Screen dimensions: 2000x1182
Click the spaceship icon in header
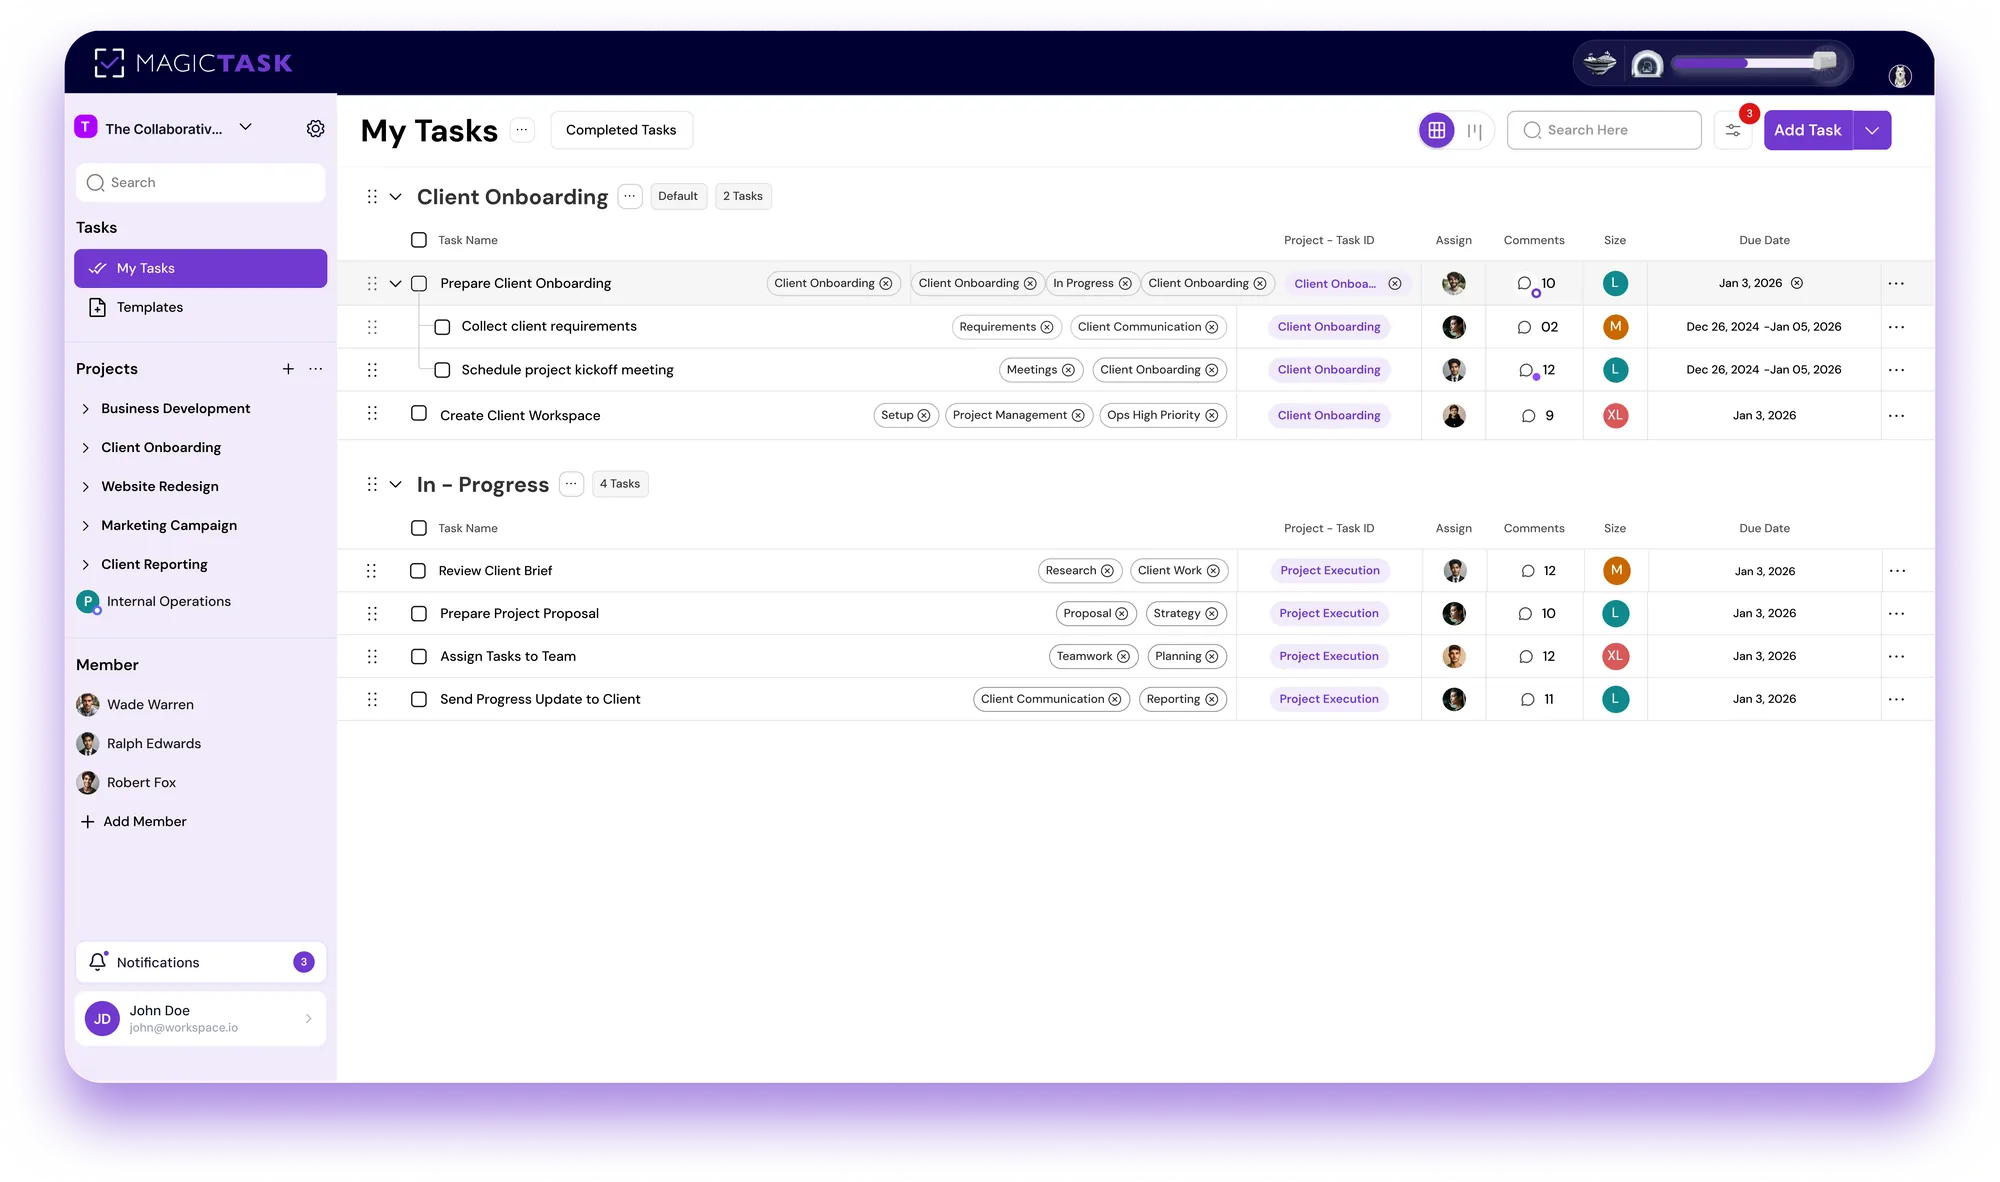1600,63
